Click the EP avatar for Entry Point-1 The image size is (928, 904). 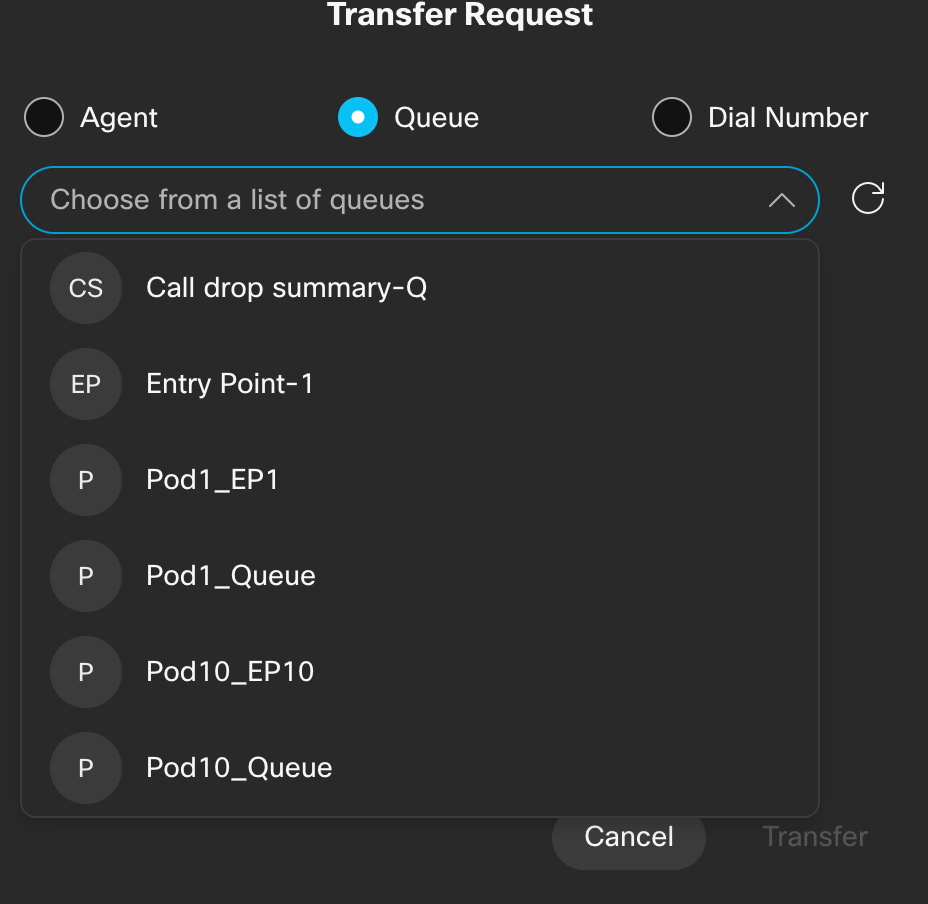[86, 384]
